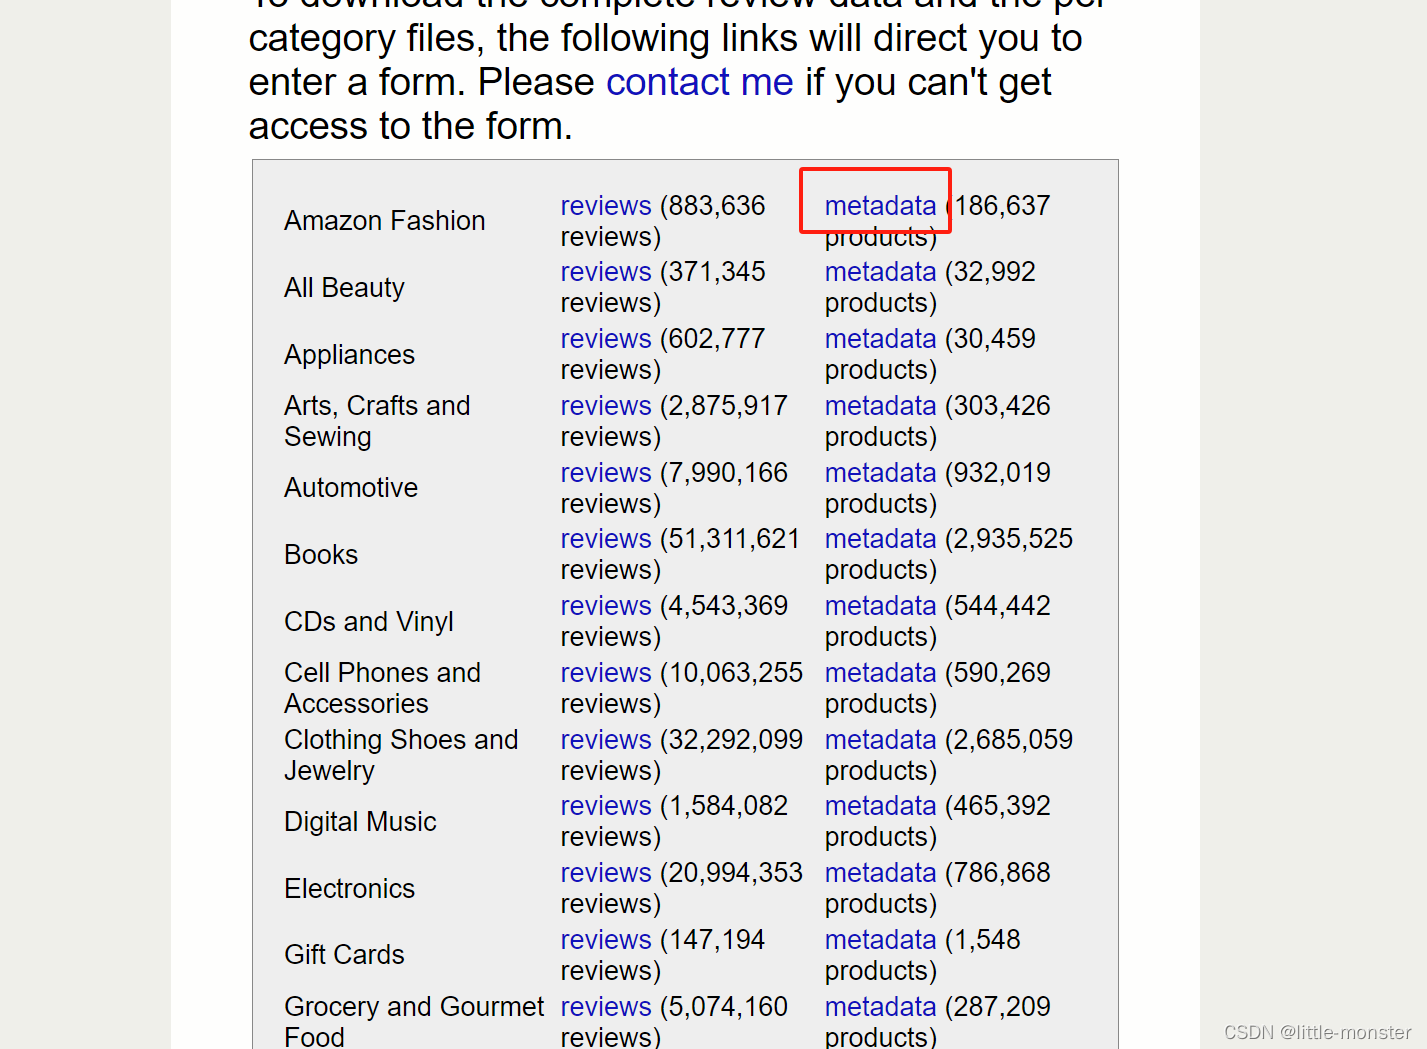Click the '(1,548' Gift Cards product count

[x=983, y=940]
